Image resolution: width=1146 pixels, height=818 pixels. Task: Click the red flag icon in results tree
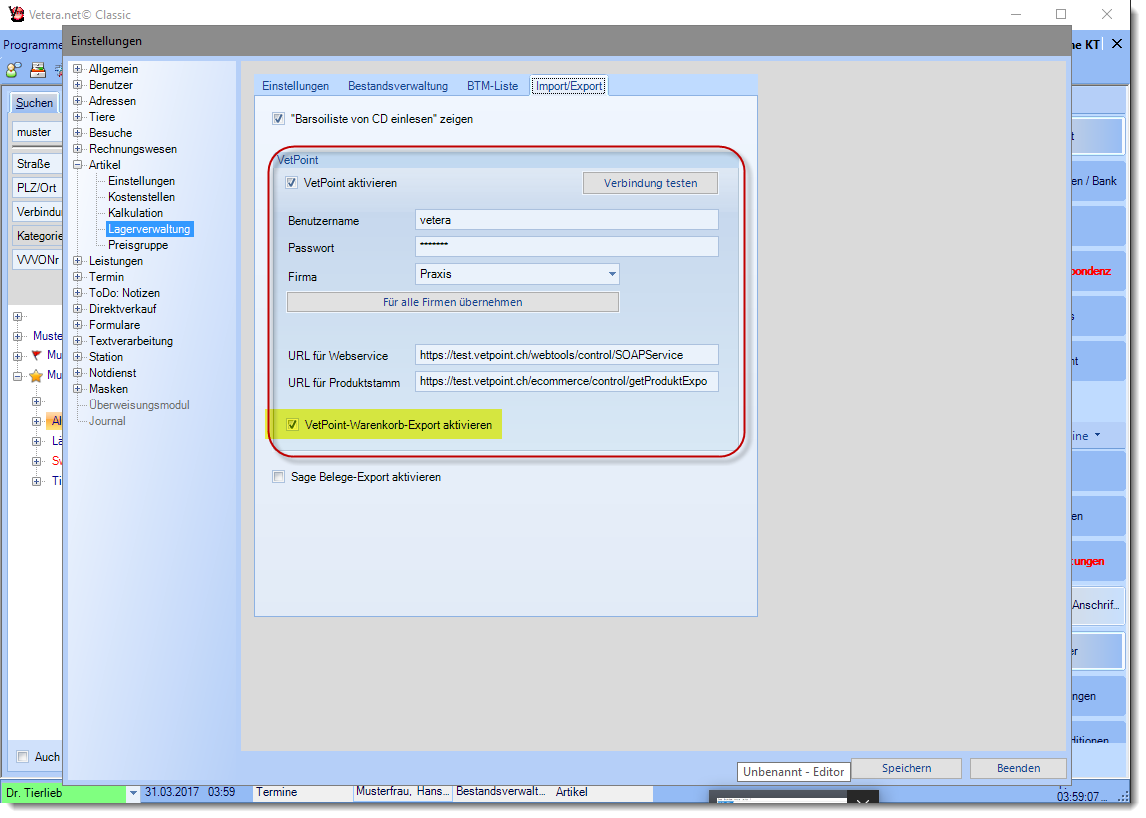click(x=36, y=356)
